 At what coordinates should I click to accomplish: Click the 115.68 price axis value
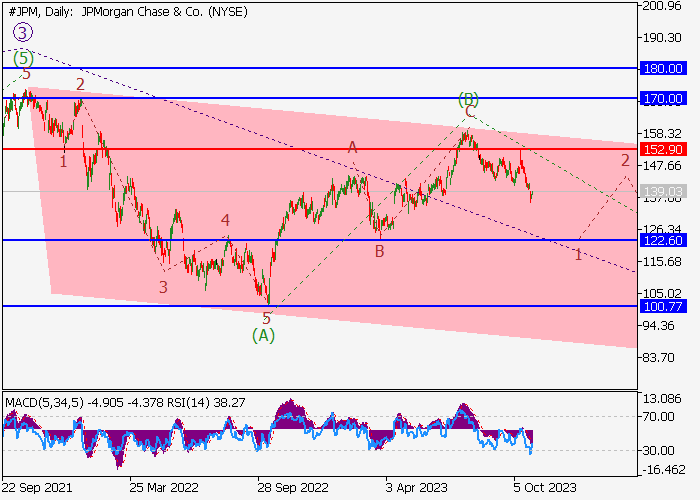tap(662, 262)
